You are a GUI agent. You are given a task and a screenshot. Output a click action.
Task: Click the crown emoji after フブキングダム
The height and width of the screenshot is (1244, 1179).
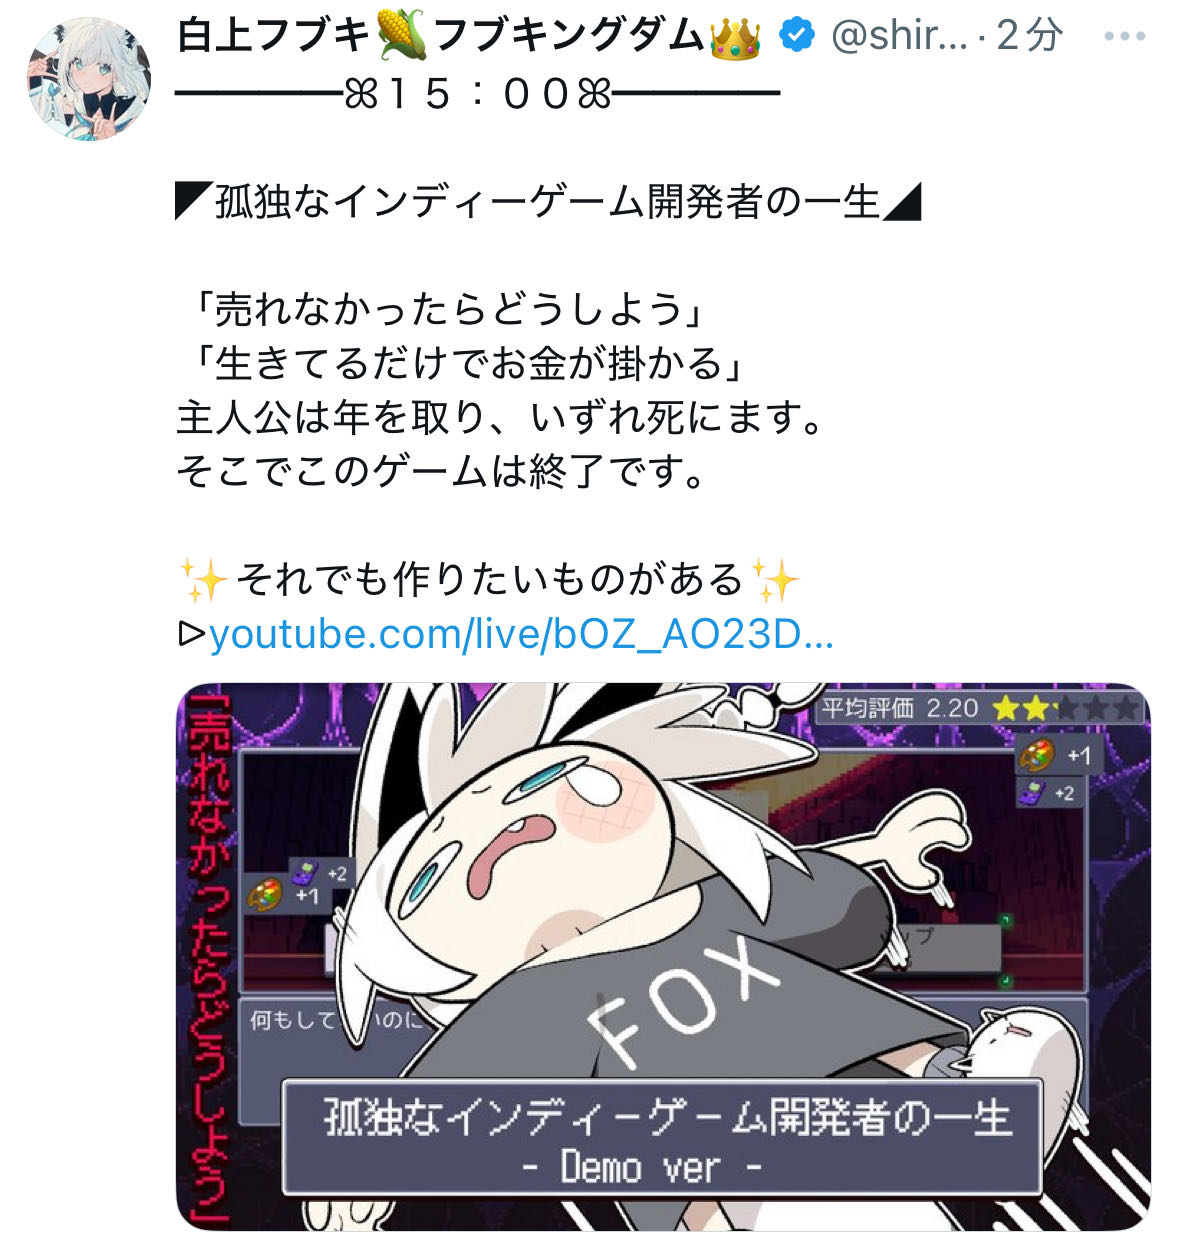coord(734,37)
